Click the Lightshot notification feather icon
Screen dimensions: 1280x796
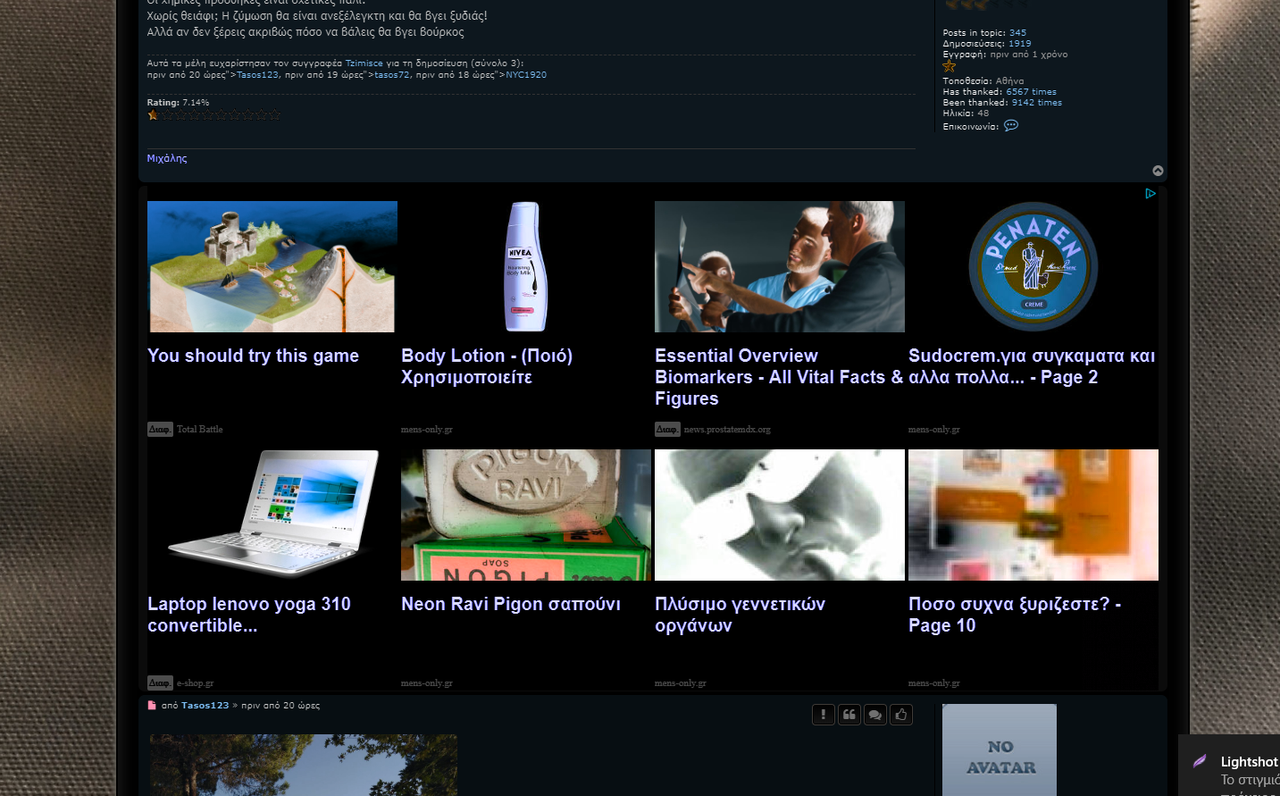pyautogui.click(x=1199, y=762)
